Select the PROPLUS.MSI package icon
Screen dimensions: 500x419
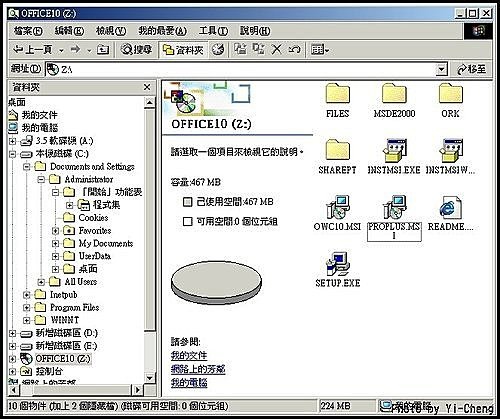pyautogui.click(x=394, y=207)
